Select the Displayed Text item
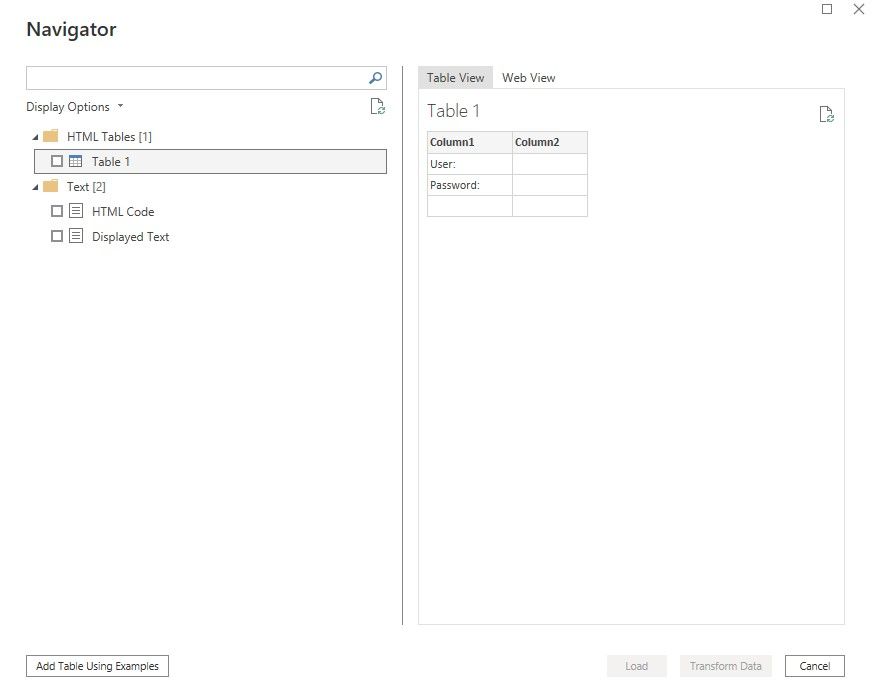The image size is (875, 690). tap(131, 237)
